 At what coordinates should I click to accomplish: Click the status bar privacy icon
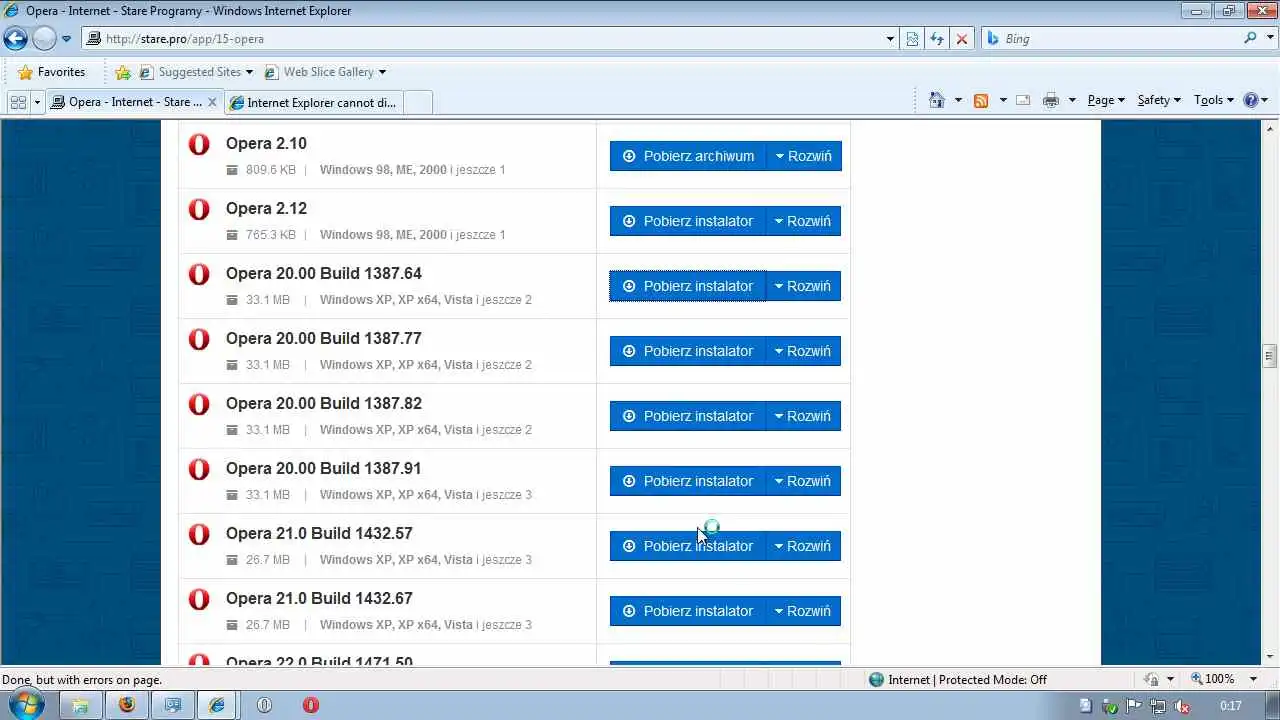coord(1152,679)
